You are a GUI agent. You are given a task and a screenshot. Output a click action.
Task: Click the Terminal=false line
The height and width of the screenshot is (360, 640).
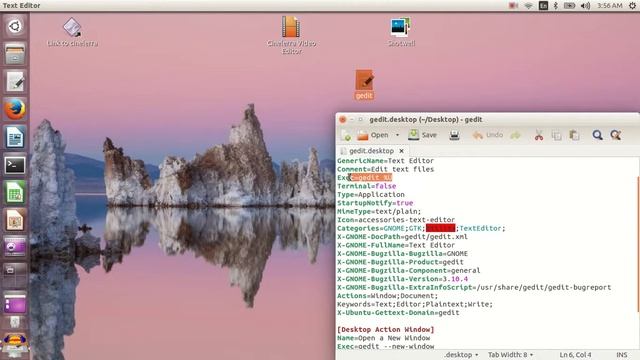coord(367,186)
